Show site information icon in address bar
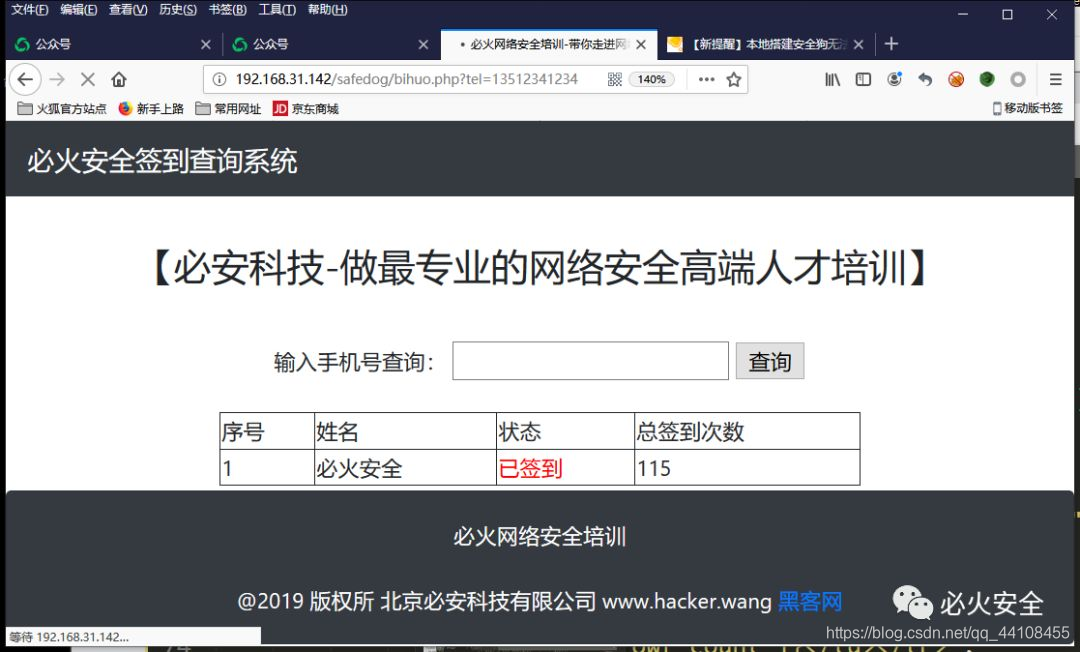This screenshot has width=1080, height=652. click(x=219, y=79)
